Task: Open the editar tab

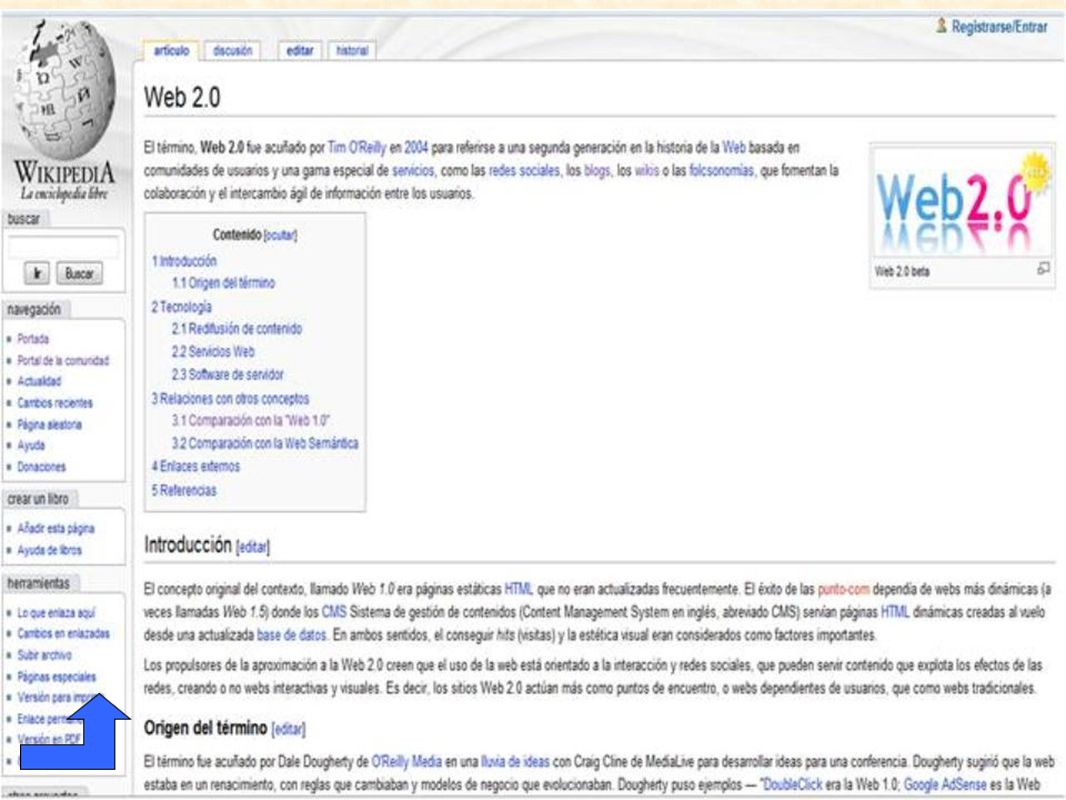Action: coord(300,50)
